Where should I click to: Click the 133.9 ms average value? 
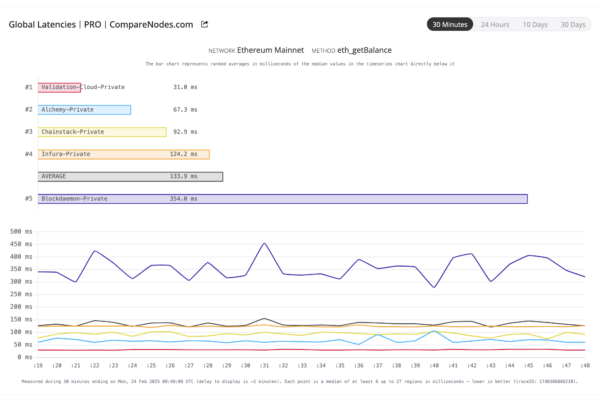[184, 176]
